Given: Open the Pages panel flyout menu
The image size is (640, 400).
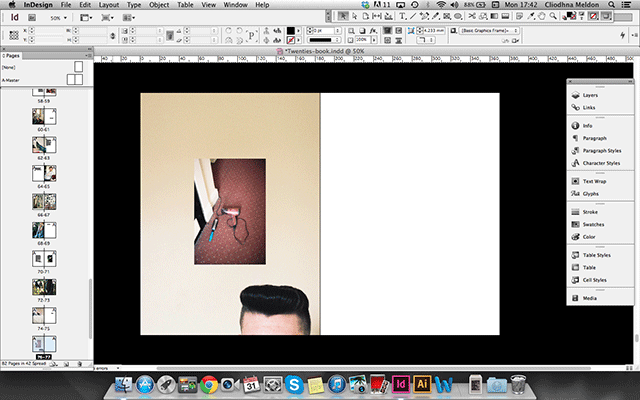Looking at the screenshot, I should coord(88,56).
